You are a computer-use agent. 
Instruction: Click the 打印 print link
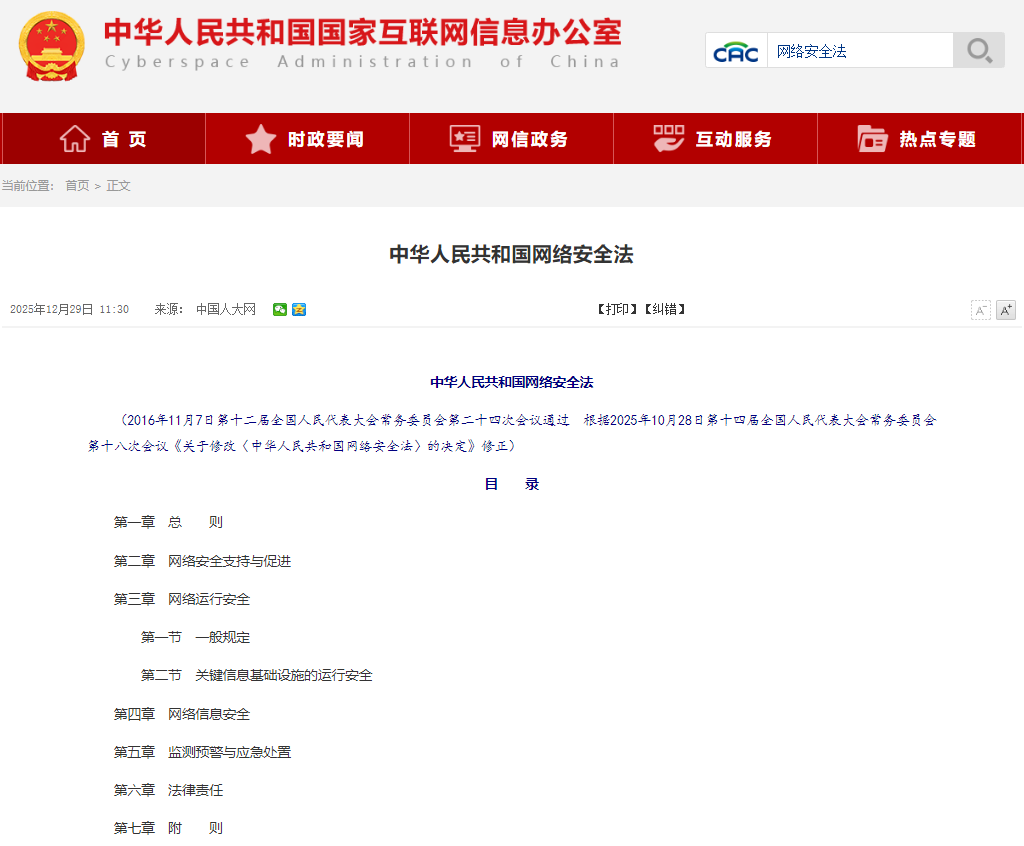[616, 309]
